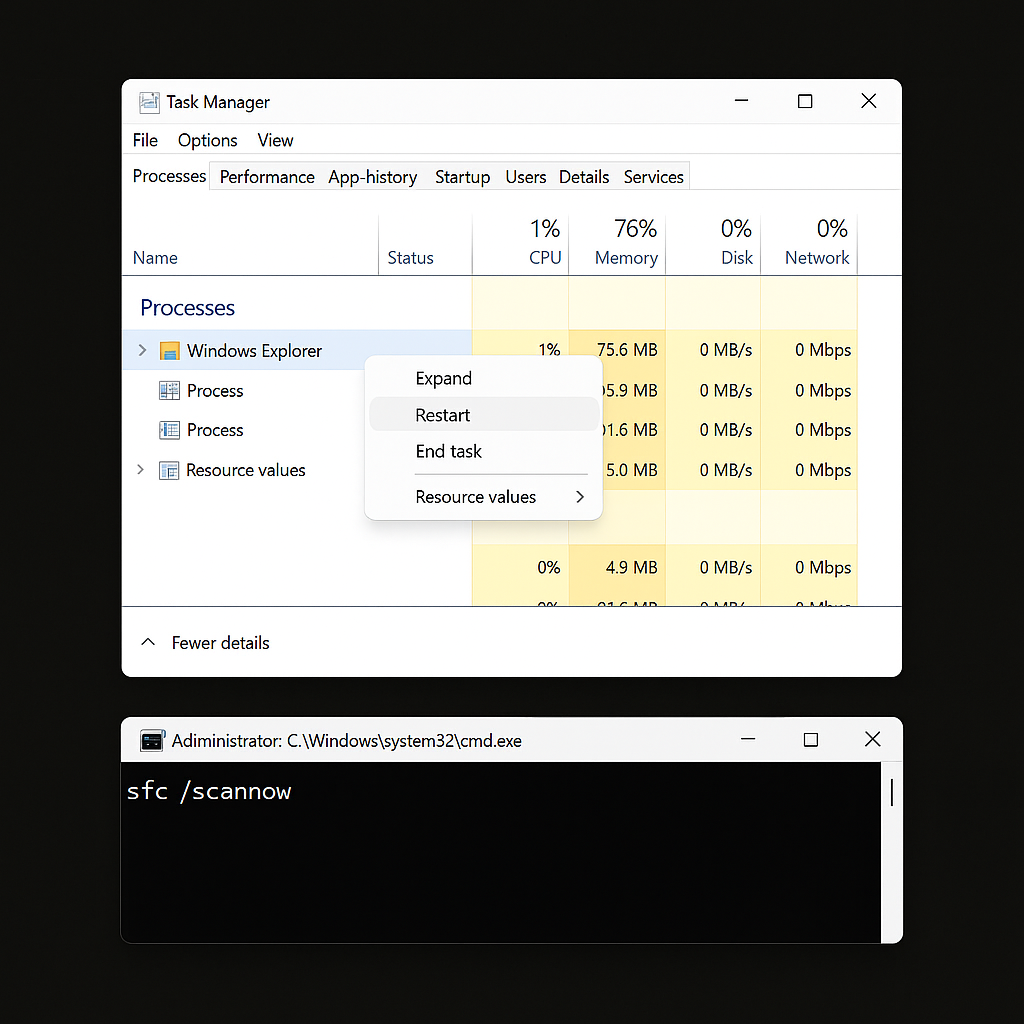Maximize the cmd.exe window

coord(810,739)
